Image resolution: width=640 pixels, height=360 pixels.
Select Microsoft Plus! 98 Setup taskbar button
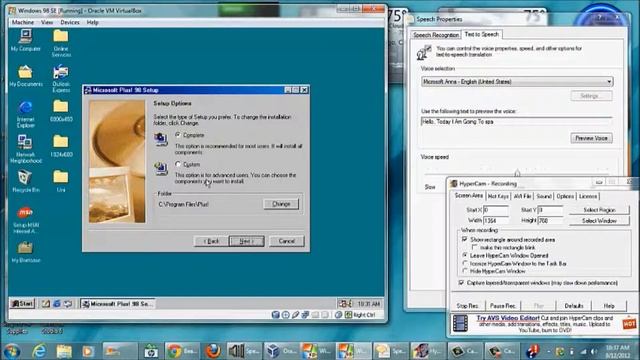118,304
